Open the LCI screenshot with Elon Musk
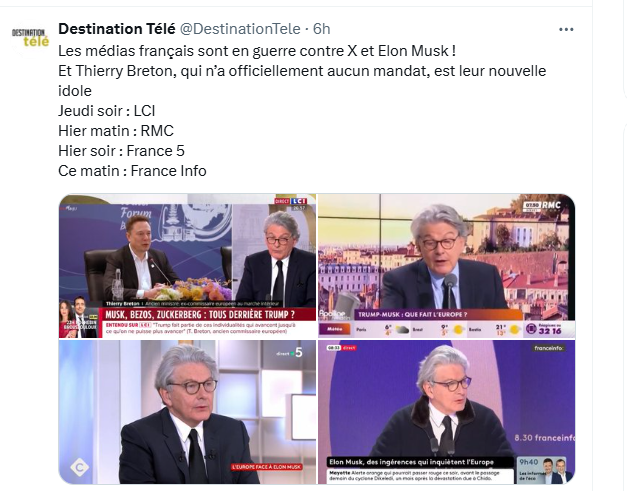The width and height of the screenshot is (627, 491). coord(187,266)
